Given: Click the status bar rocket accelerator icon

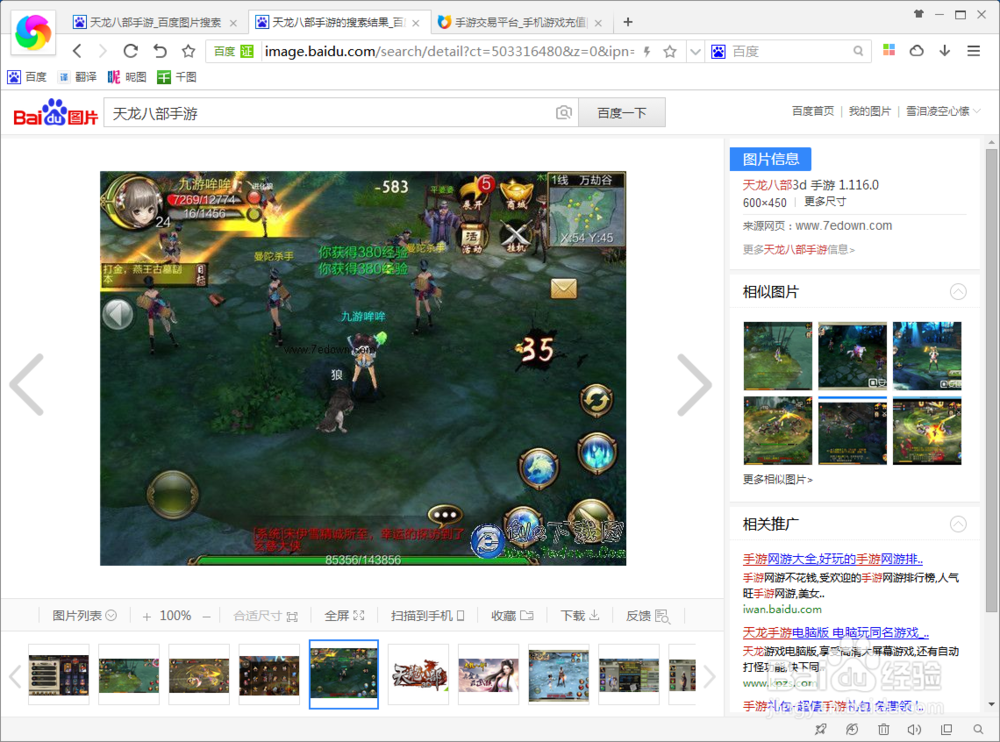Looking at the screenshot, I should 821,729.
